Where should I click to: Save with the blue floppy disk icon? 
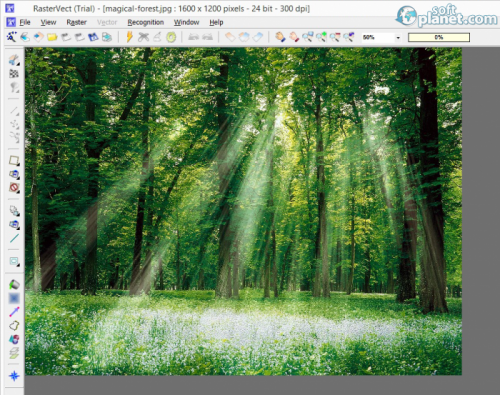click(x=93, y=37)
